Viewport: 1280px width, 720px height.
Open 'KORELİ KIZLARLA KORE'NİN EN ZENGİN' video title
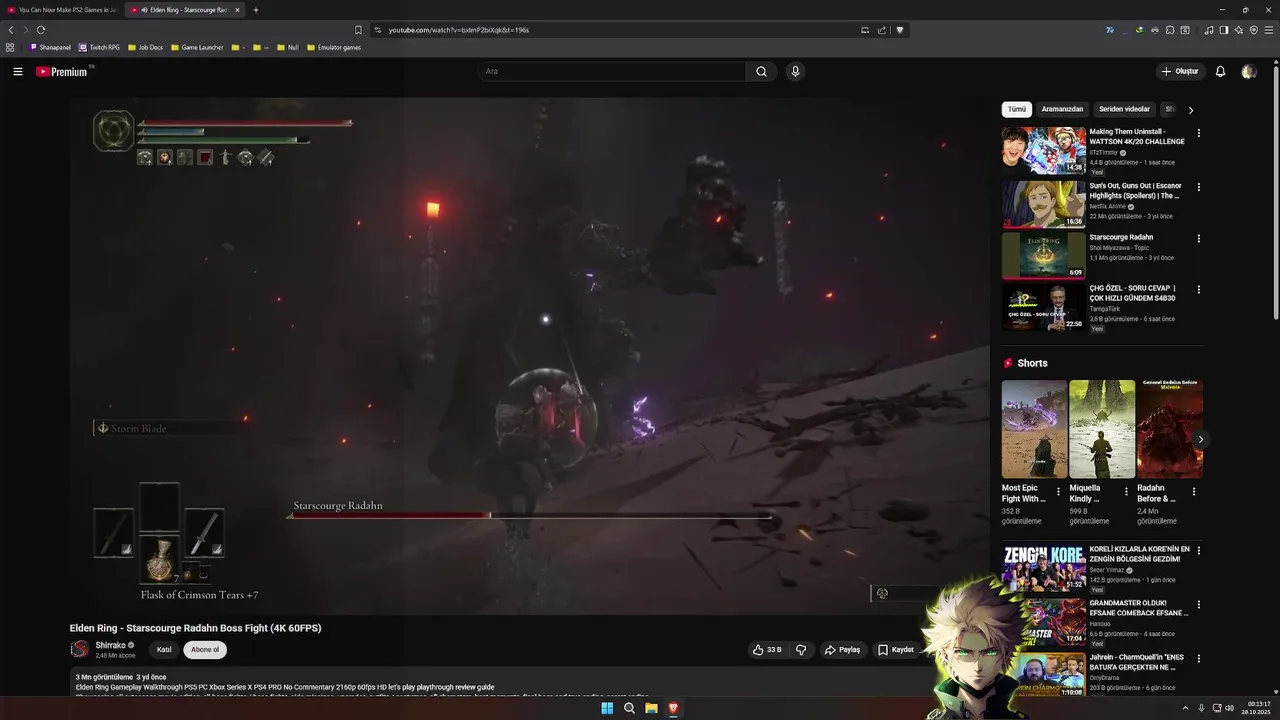pos(1140,554)
